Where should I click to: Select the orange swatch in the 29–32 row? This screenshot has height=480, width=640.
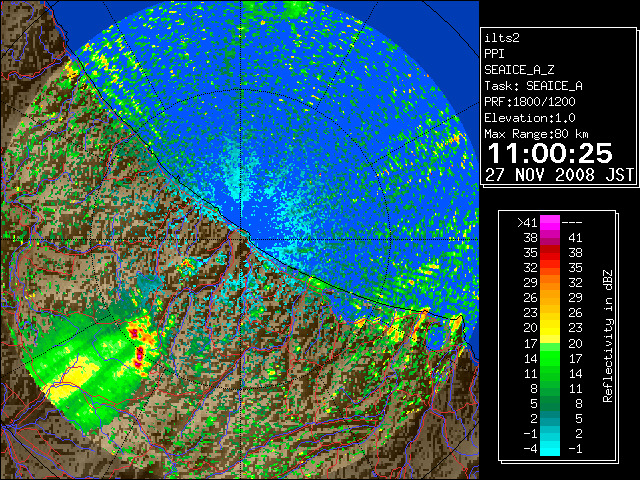[x=550, y=282]
